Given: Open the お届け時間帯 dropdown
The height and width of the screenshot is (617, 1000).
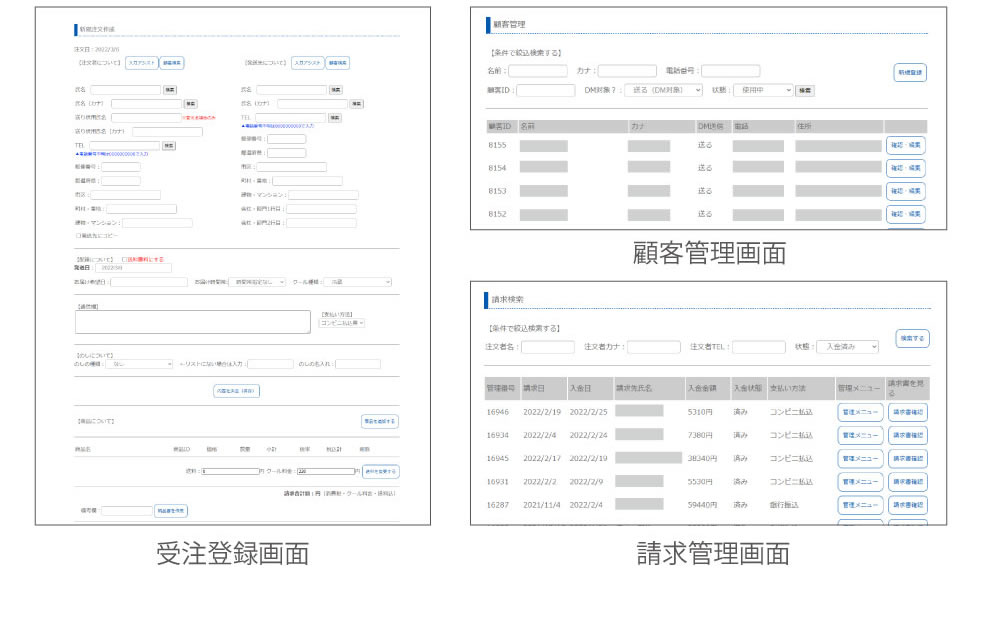Looking at the screenshot, I should (256, 282).
